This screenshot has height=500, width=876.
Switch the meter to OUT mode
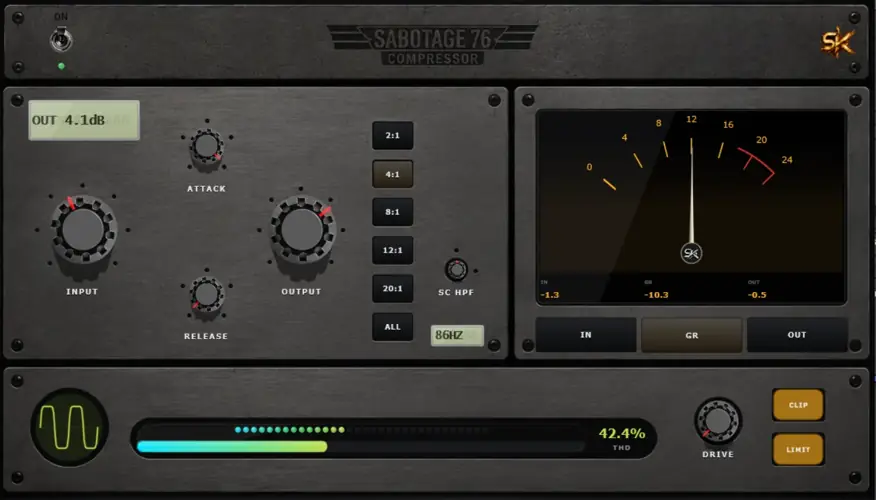pos(797,335)
